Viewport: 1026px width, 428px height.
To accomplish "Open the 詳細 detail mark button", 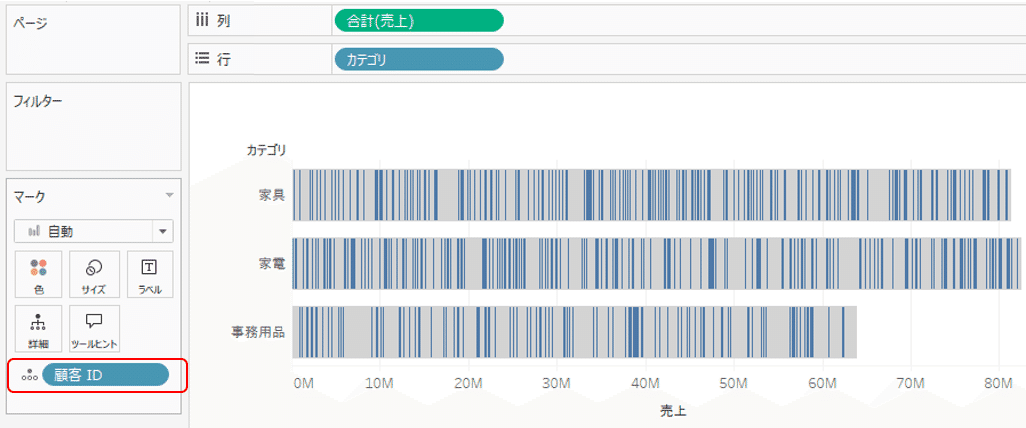I will point(38,329).
